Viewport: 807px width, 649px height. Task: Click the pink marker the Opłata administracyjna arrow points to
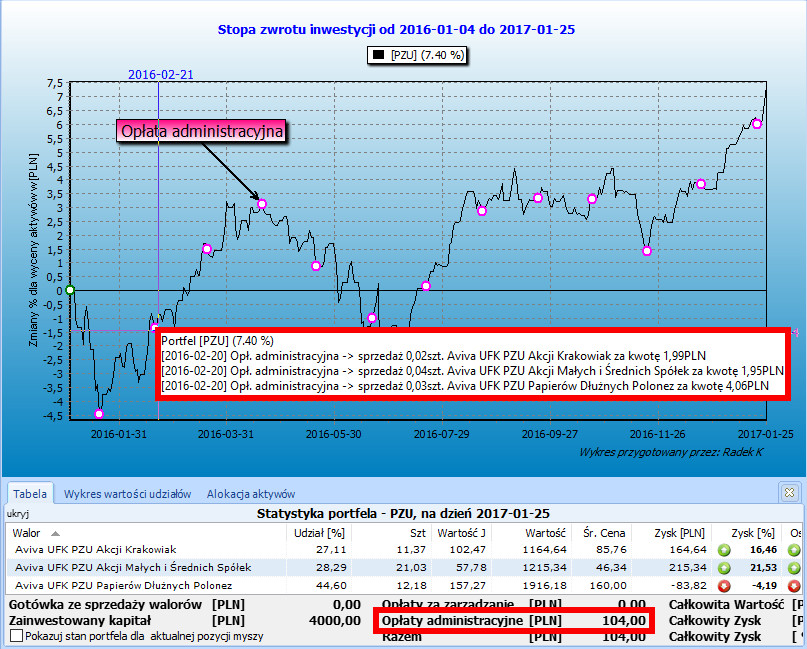[262, 204]
